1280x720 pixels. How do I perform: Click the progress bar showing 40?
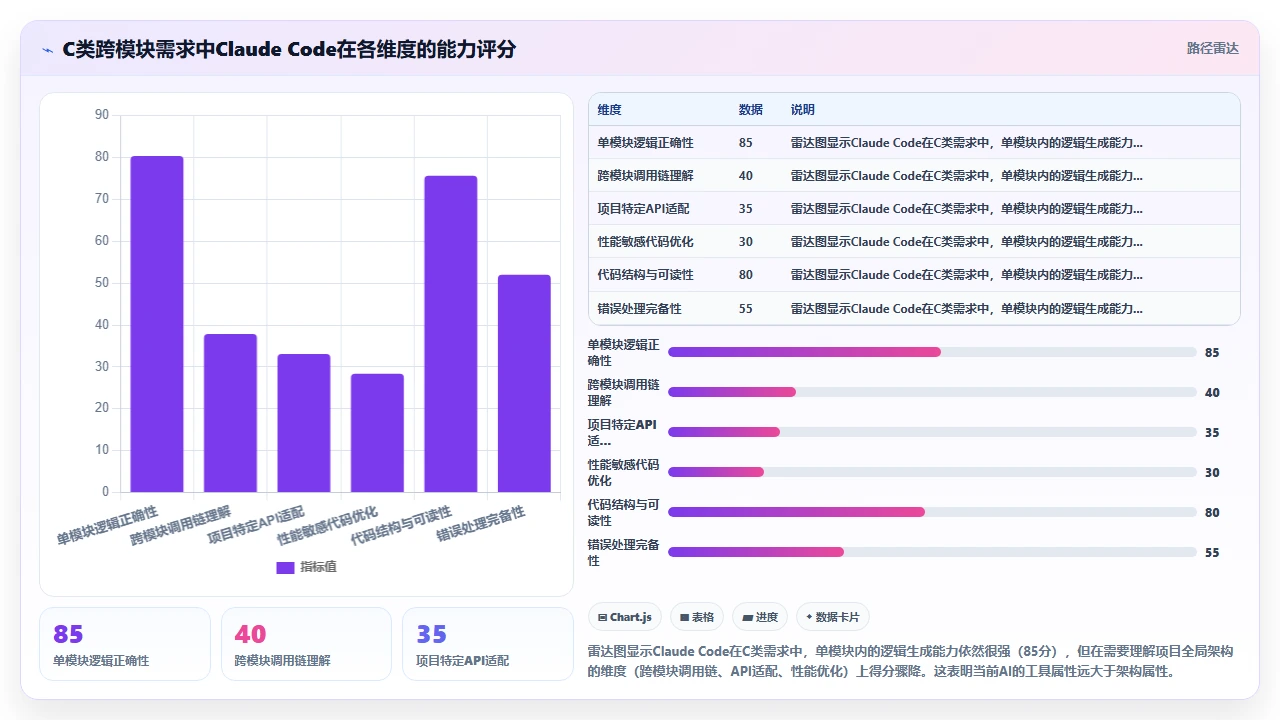(932, 392)
